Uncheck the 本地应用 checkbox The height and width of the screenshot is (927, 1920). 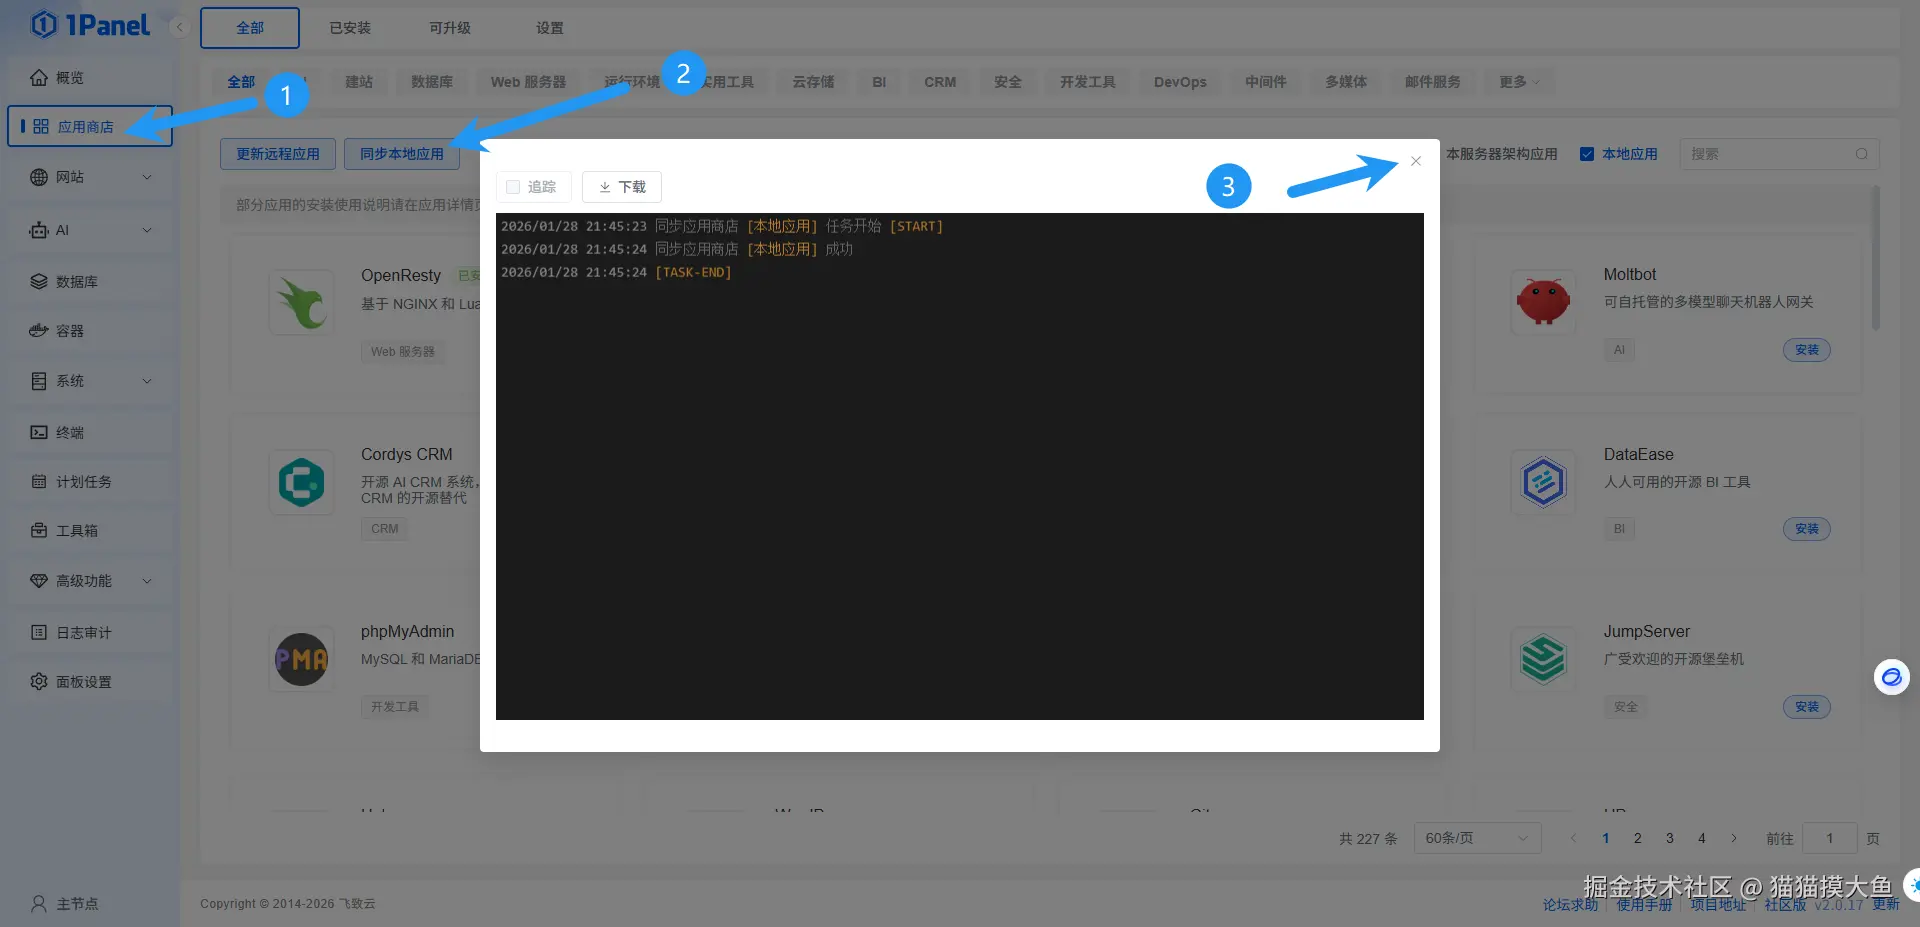tap(1587, 154)
